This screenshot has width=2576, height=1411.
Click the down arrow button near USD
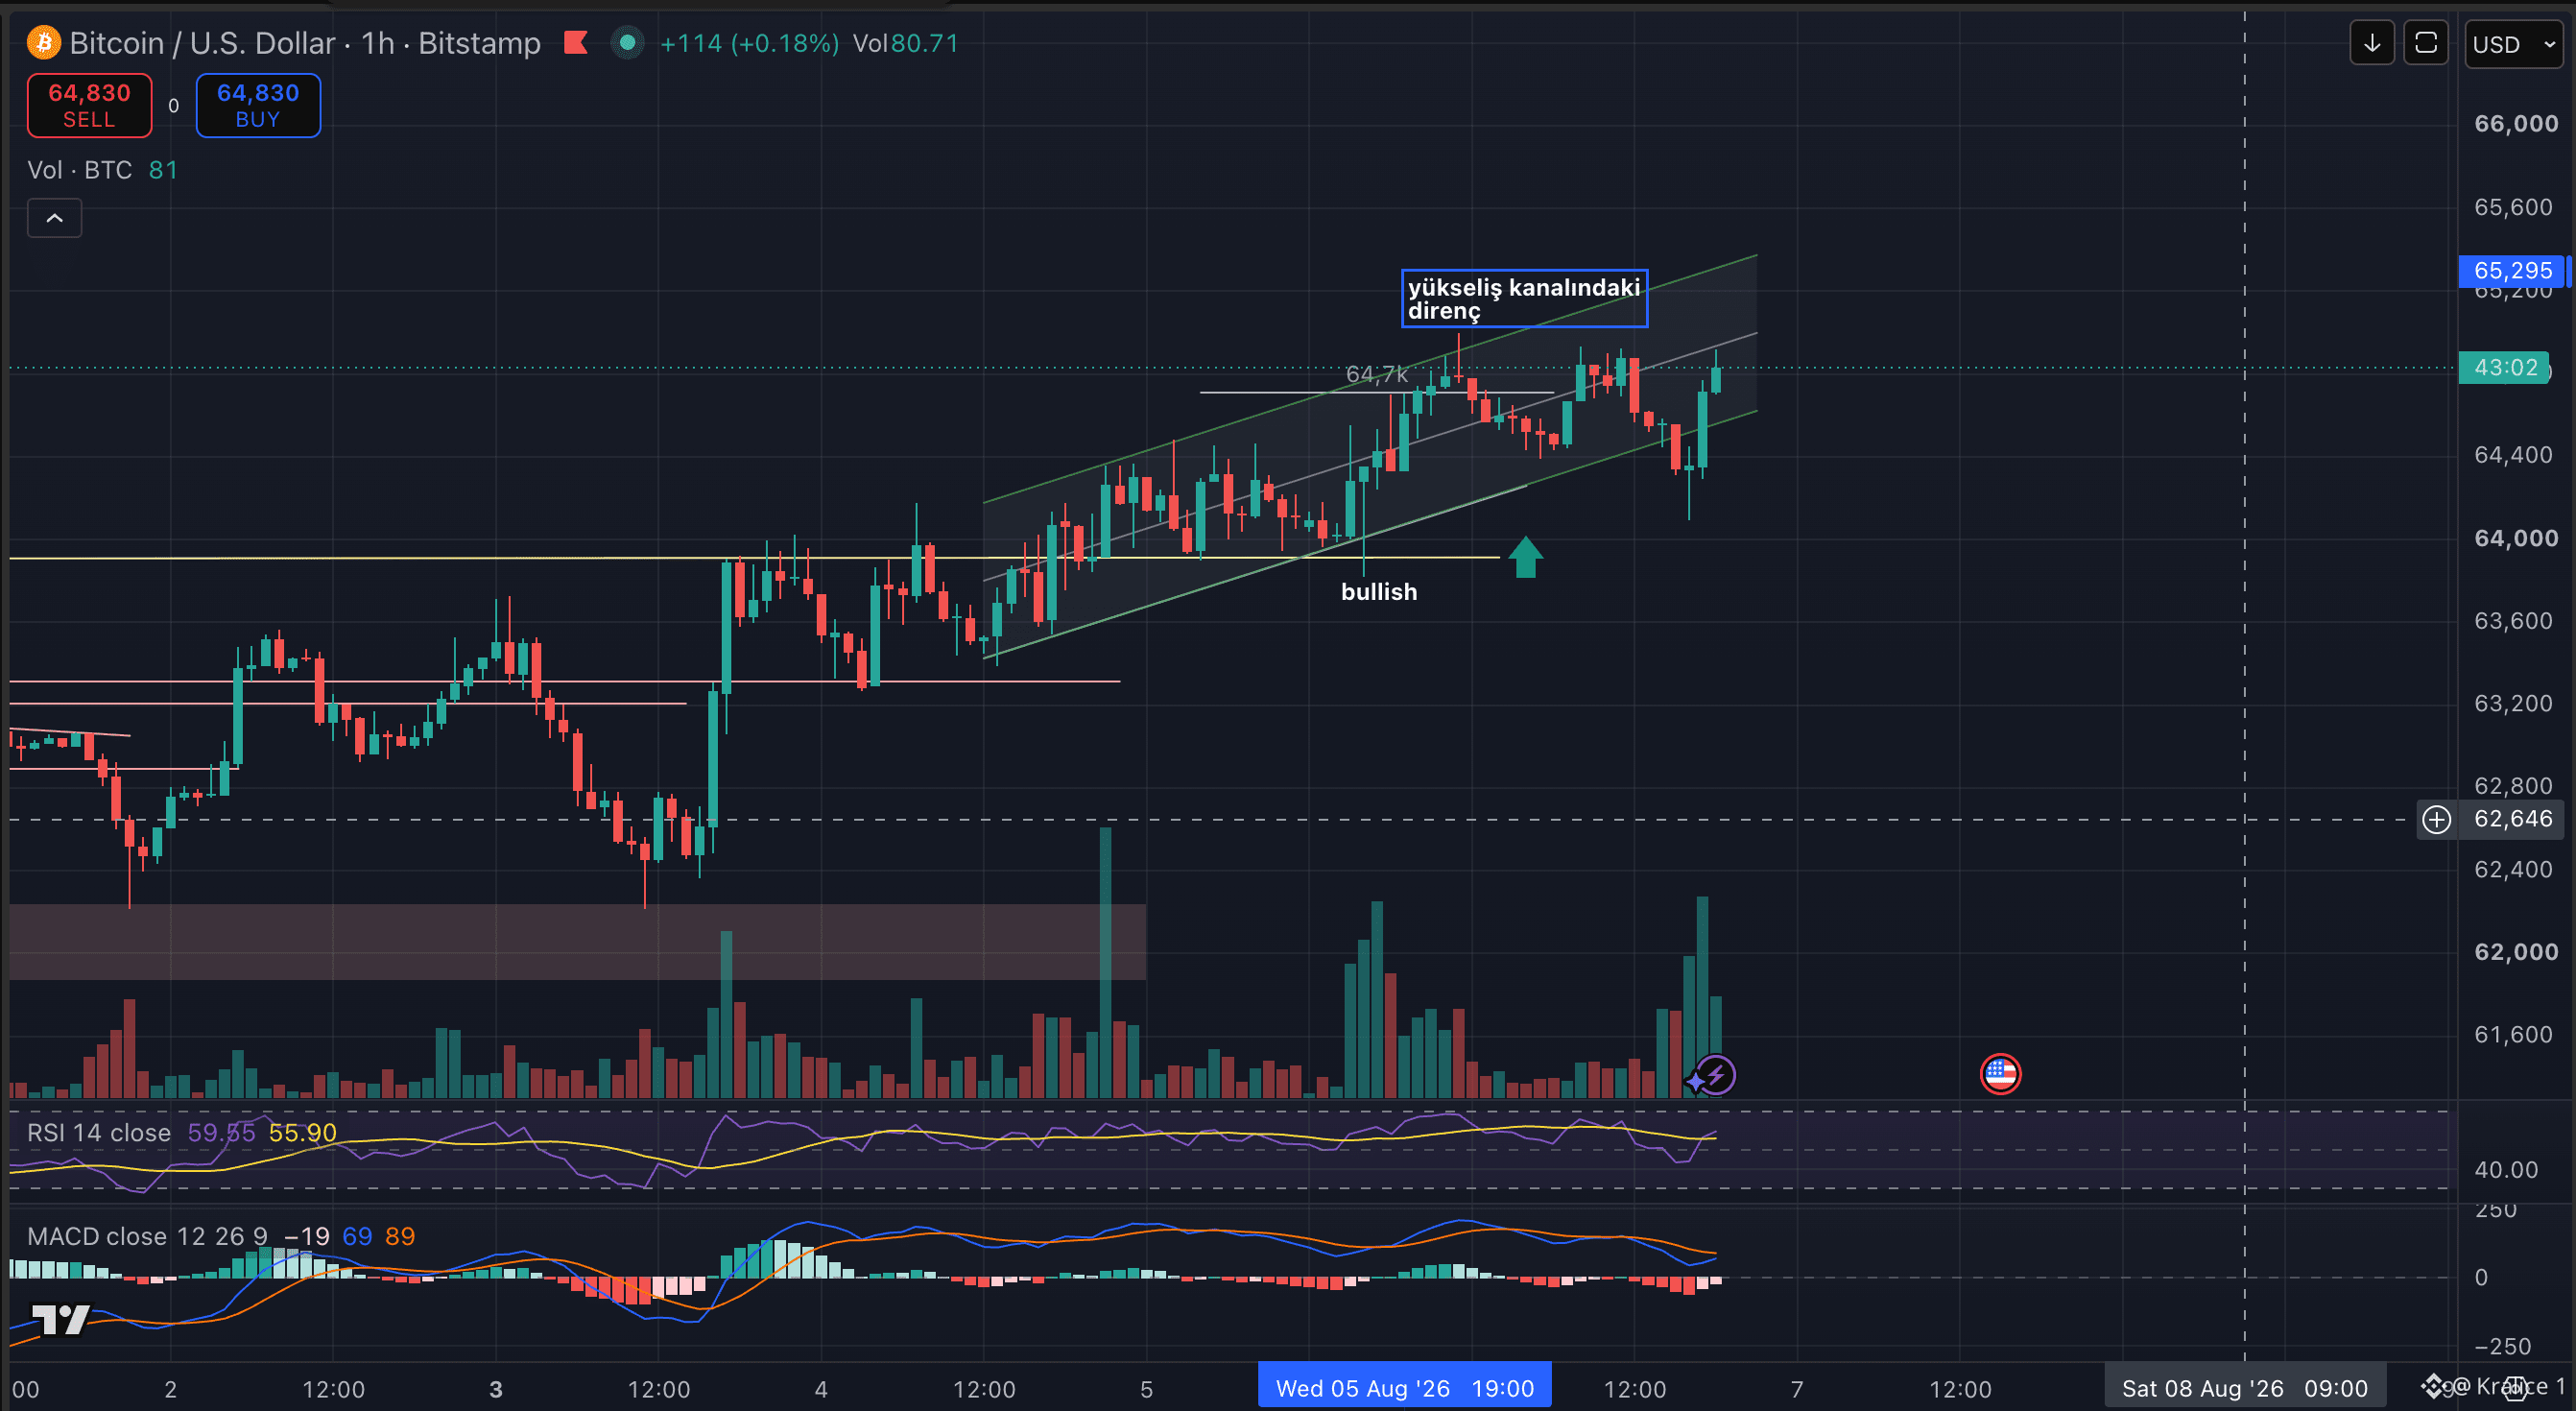(2371, 44)
